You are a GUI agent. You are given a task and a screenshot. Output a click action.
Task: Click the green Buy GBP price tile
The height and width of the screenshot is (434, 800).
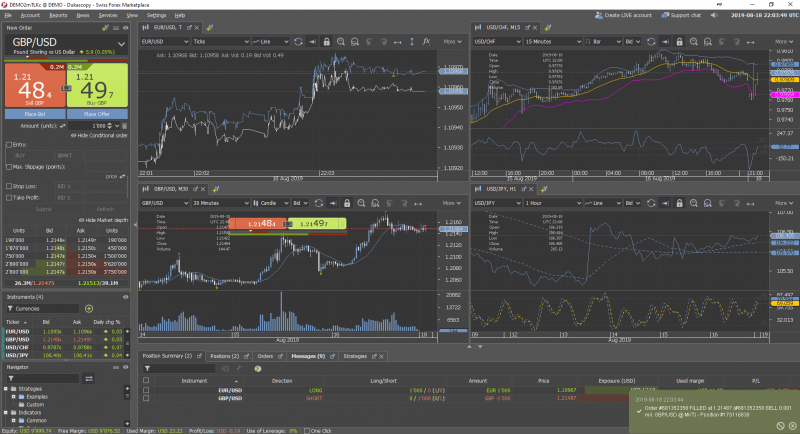coord(97,86)
